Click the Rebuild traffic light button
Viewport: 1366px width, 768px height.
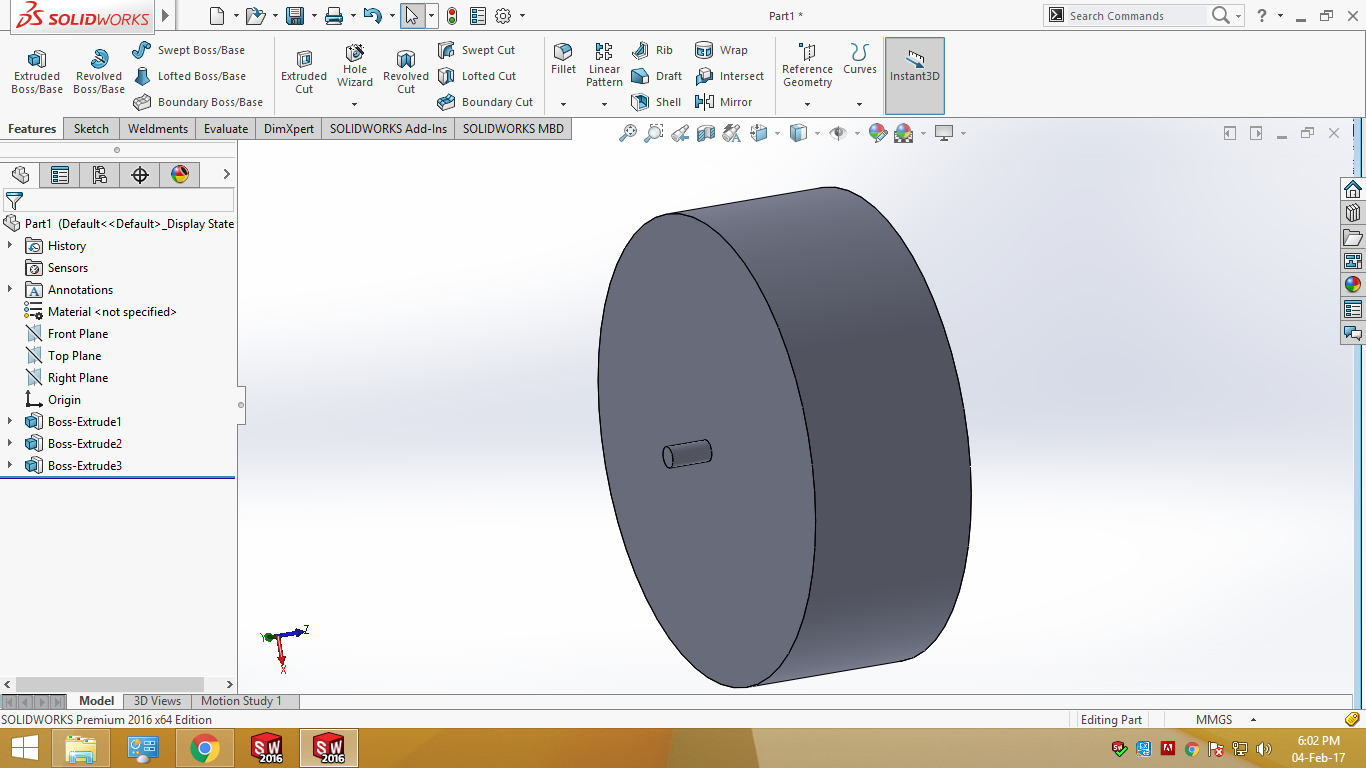(x=452, y=16)
